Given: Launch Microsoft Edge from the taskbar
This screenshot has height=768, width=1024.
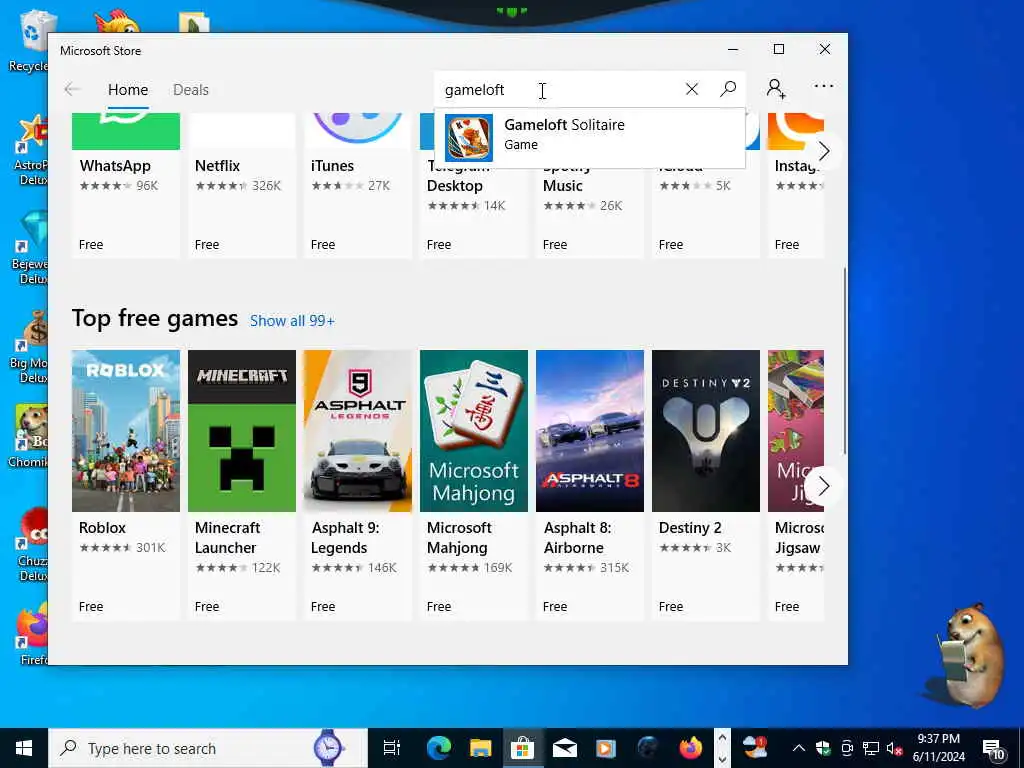Looking at the screenshot, I should pos(439,748).
